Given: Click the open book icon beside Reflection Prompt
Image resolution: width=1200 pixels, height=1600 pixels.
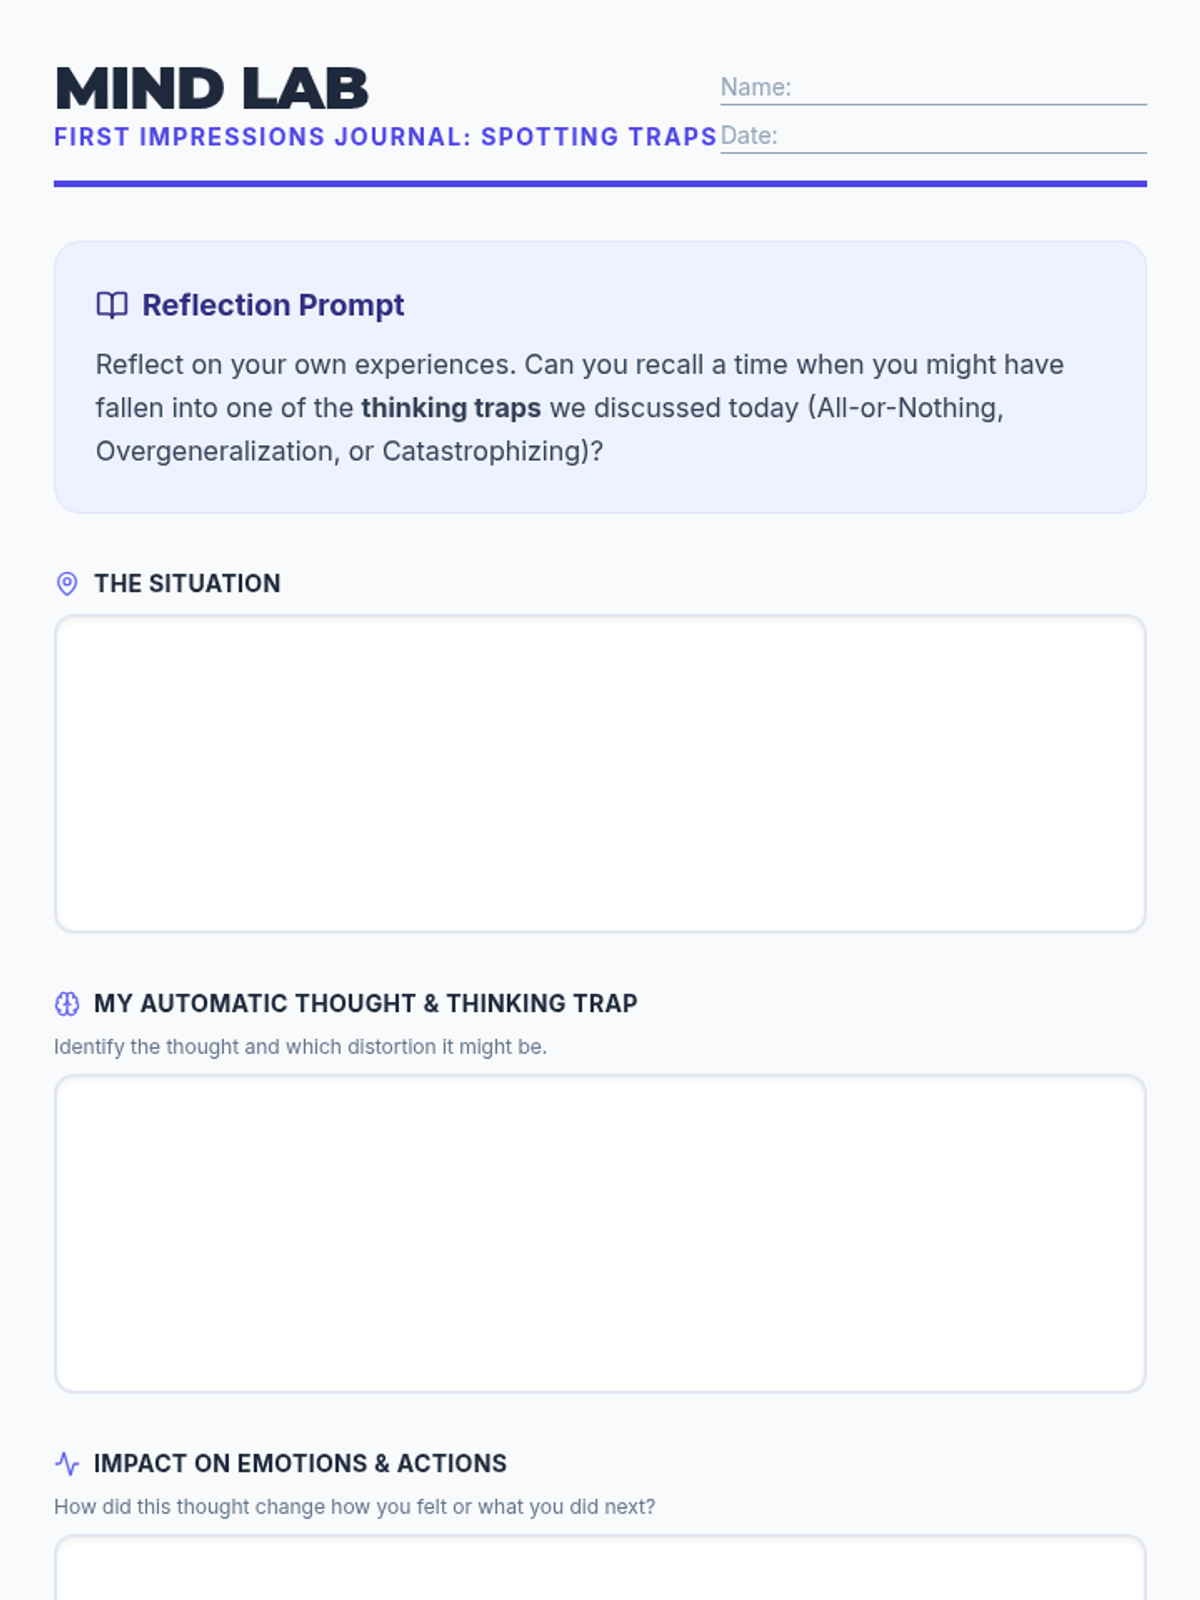Looking at the screenshot, I should pyautogui.click(x=111, y=305).
